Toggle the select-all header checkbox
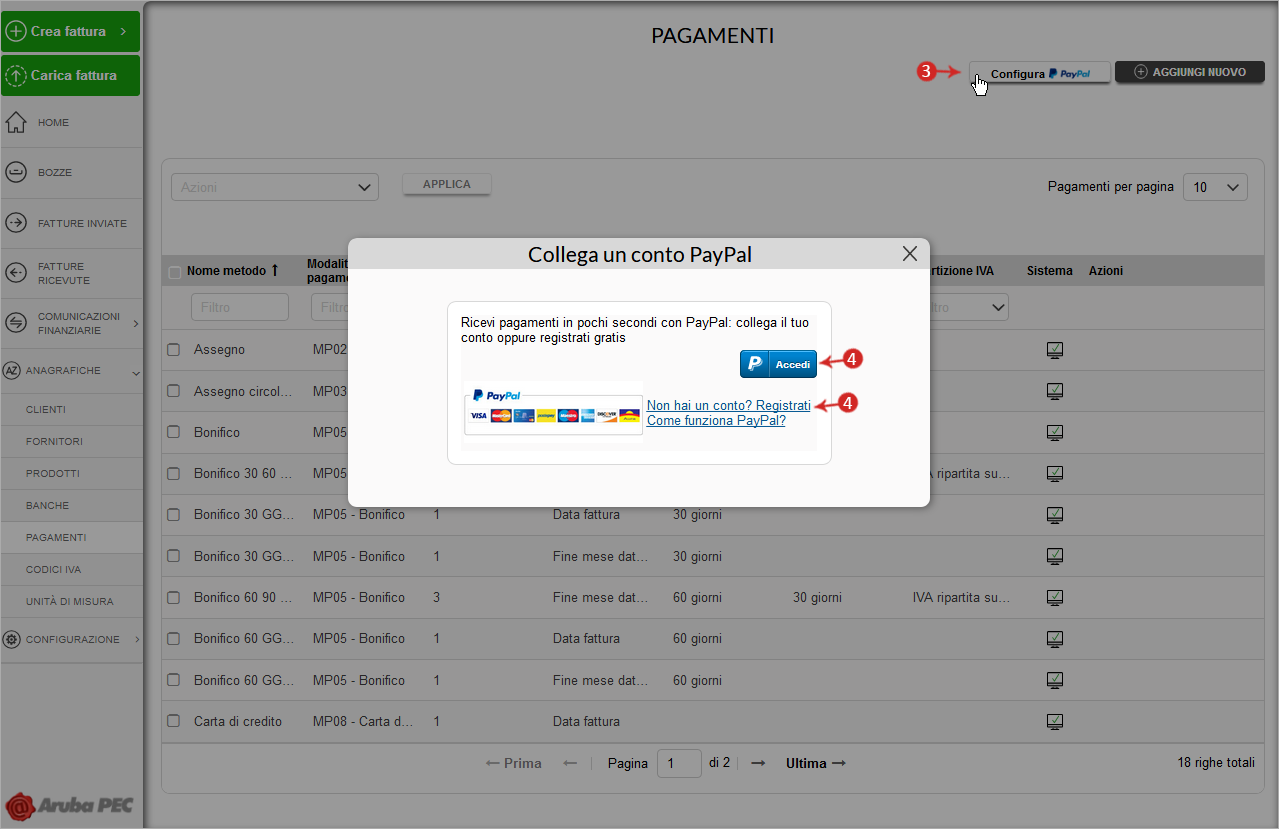 pos(175,272)
